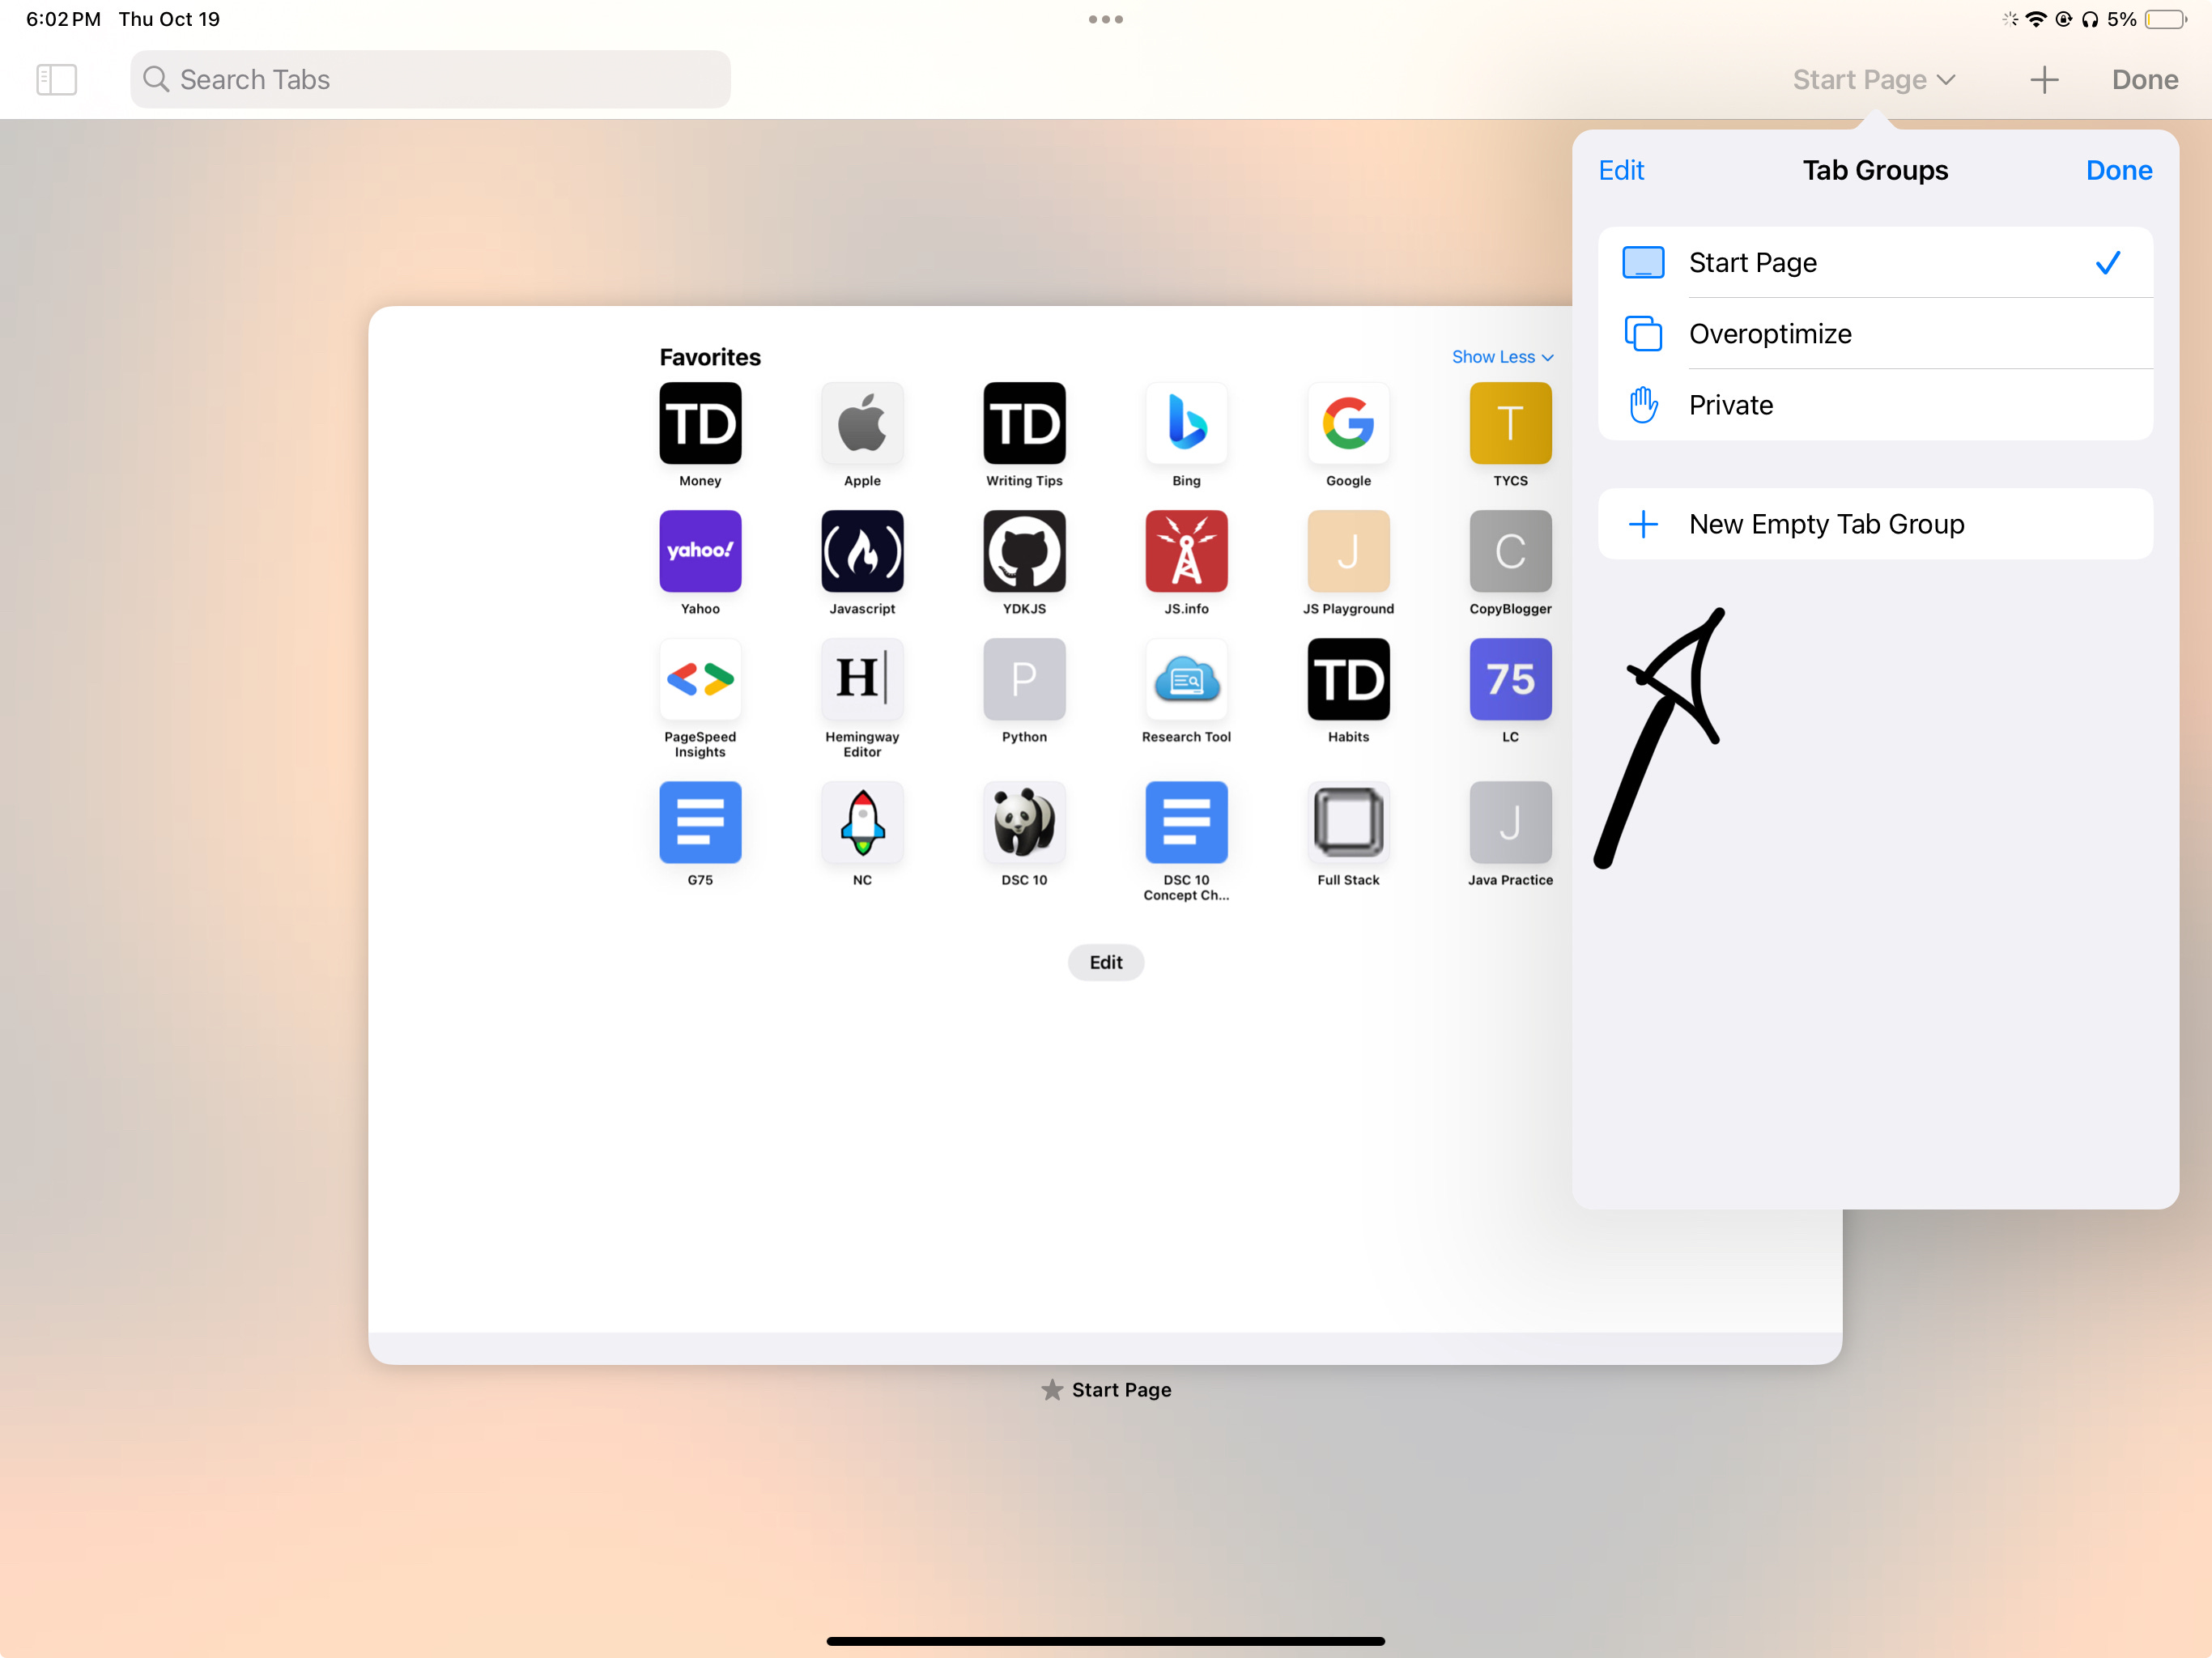Tap the Wi-Fi status icon
The image size is (2212, 1658).
[x=2035, y=19]
